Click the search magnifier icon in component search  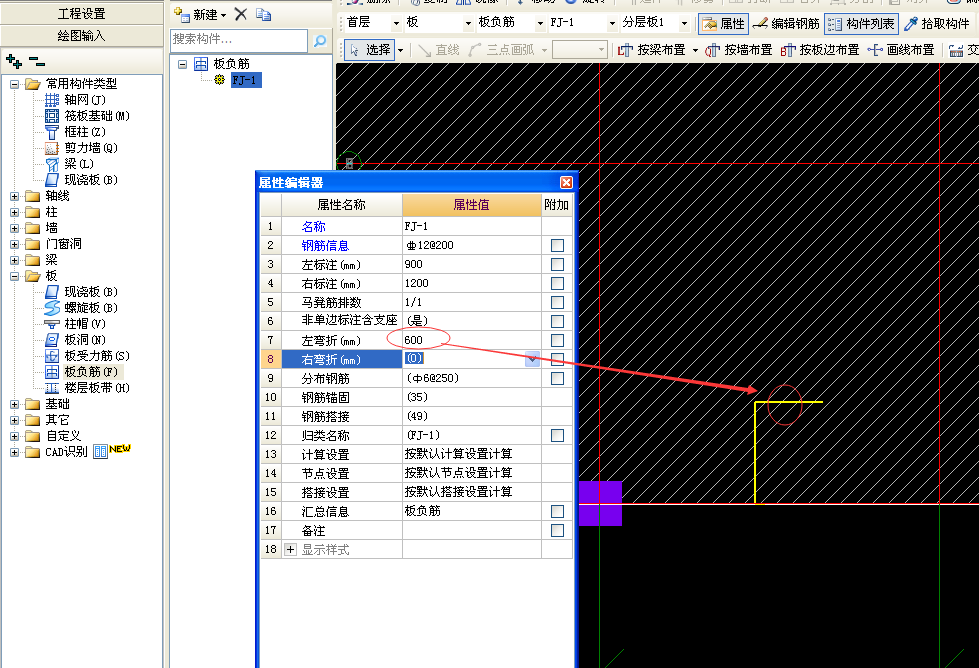[x=320, y=40]
